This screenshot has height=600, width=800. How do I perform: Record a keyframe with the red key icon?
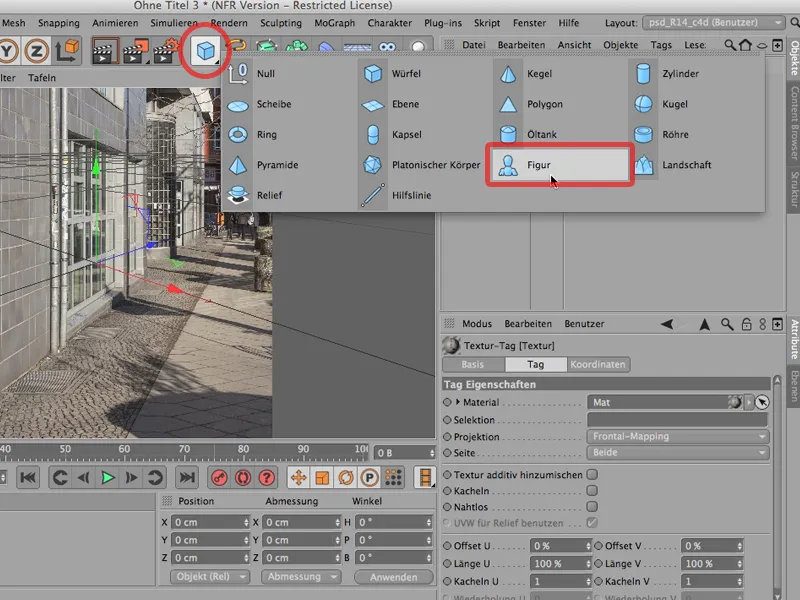coord(219,478)
